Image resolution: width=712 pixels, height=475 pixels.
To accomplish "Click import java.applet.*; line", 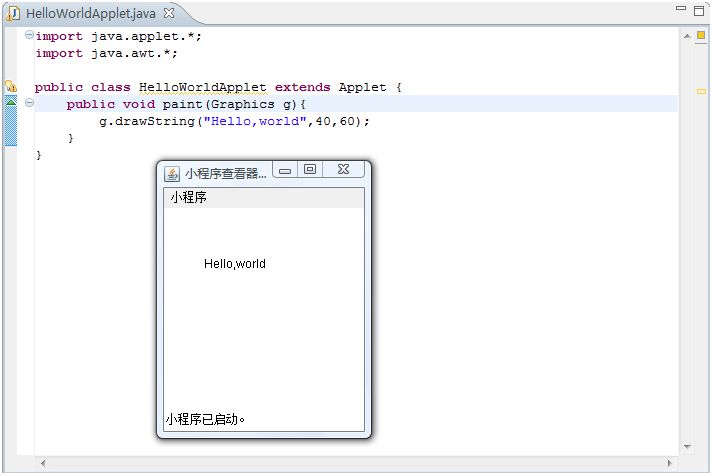I will coord(119,36).
